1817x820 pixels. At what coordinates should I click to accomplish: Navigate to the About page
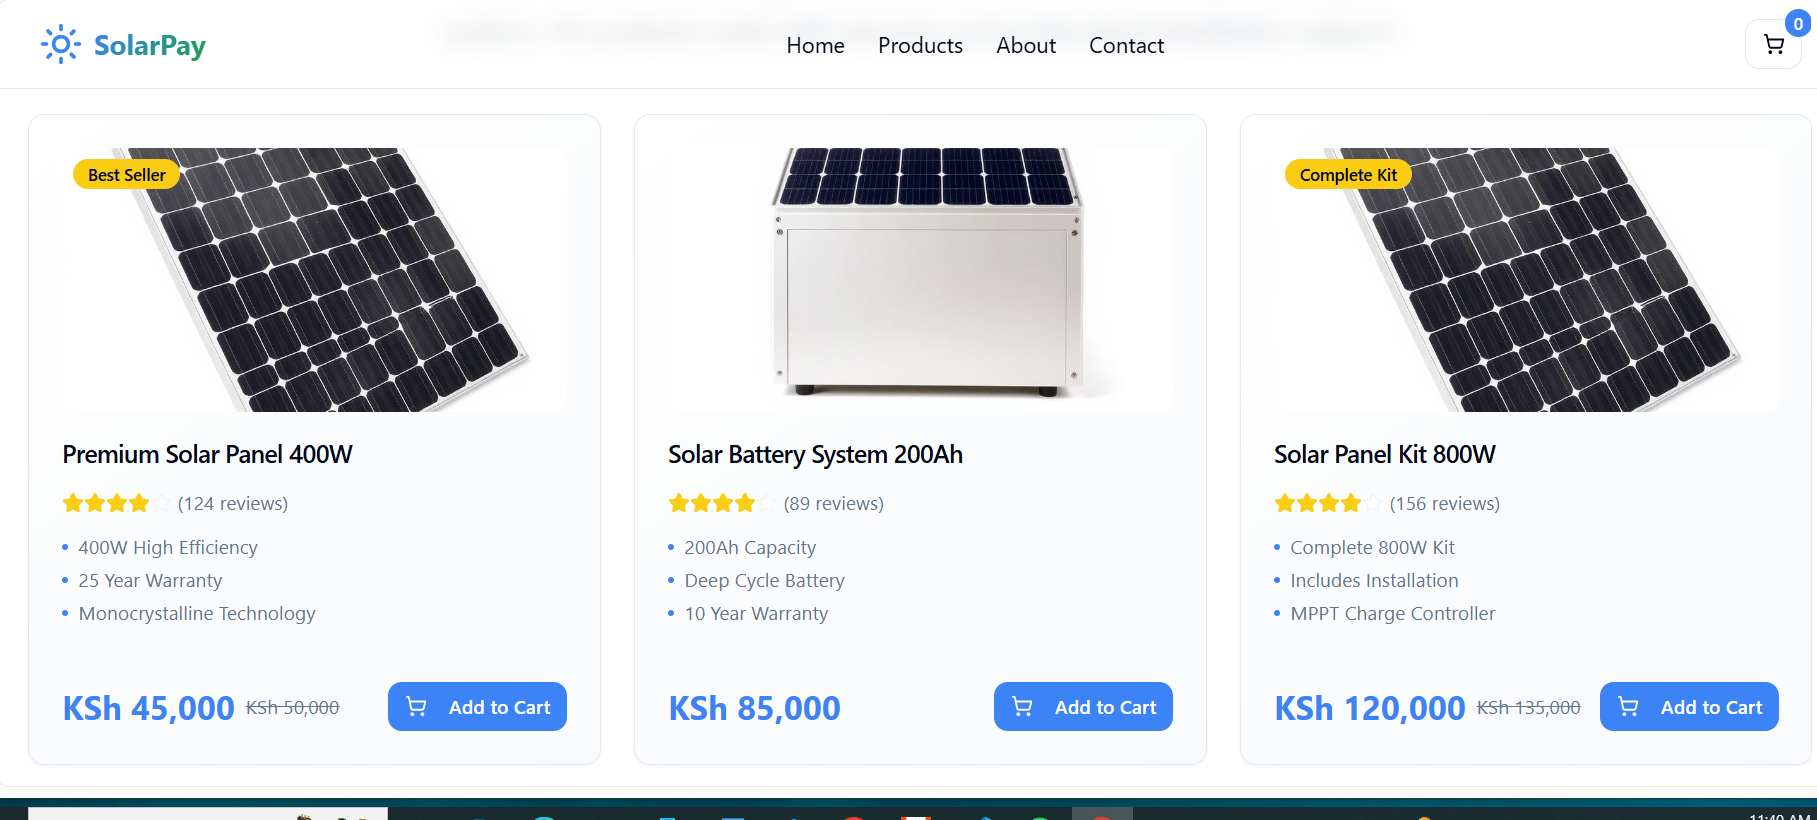[x=1025, y=46]
